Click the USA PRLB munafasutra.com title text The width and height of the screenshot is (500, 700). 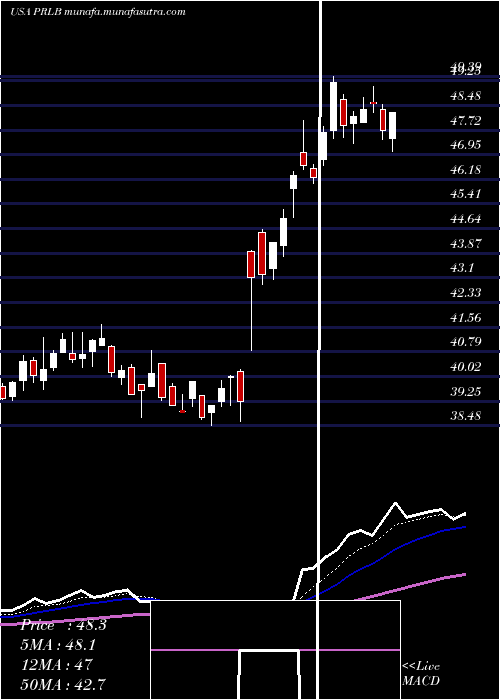pyautogui.click(x=98, y=12)
